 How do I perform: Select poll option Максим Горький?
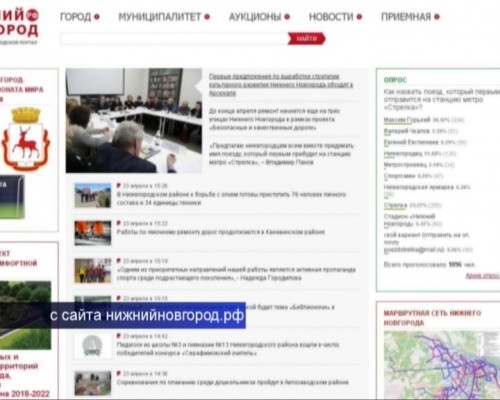(x=407, y=120)
